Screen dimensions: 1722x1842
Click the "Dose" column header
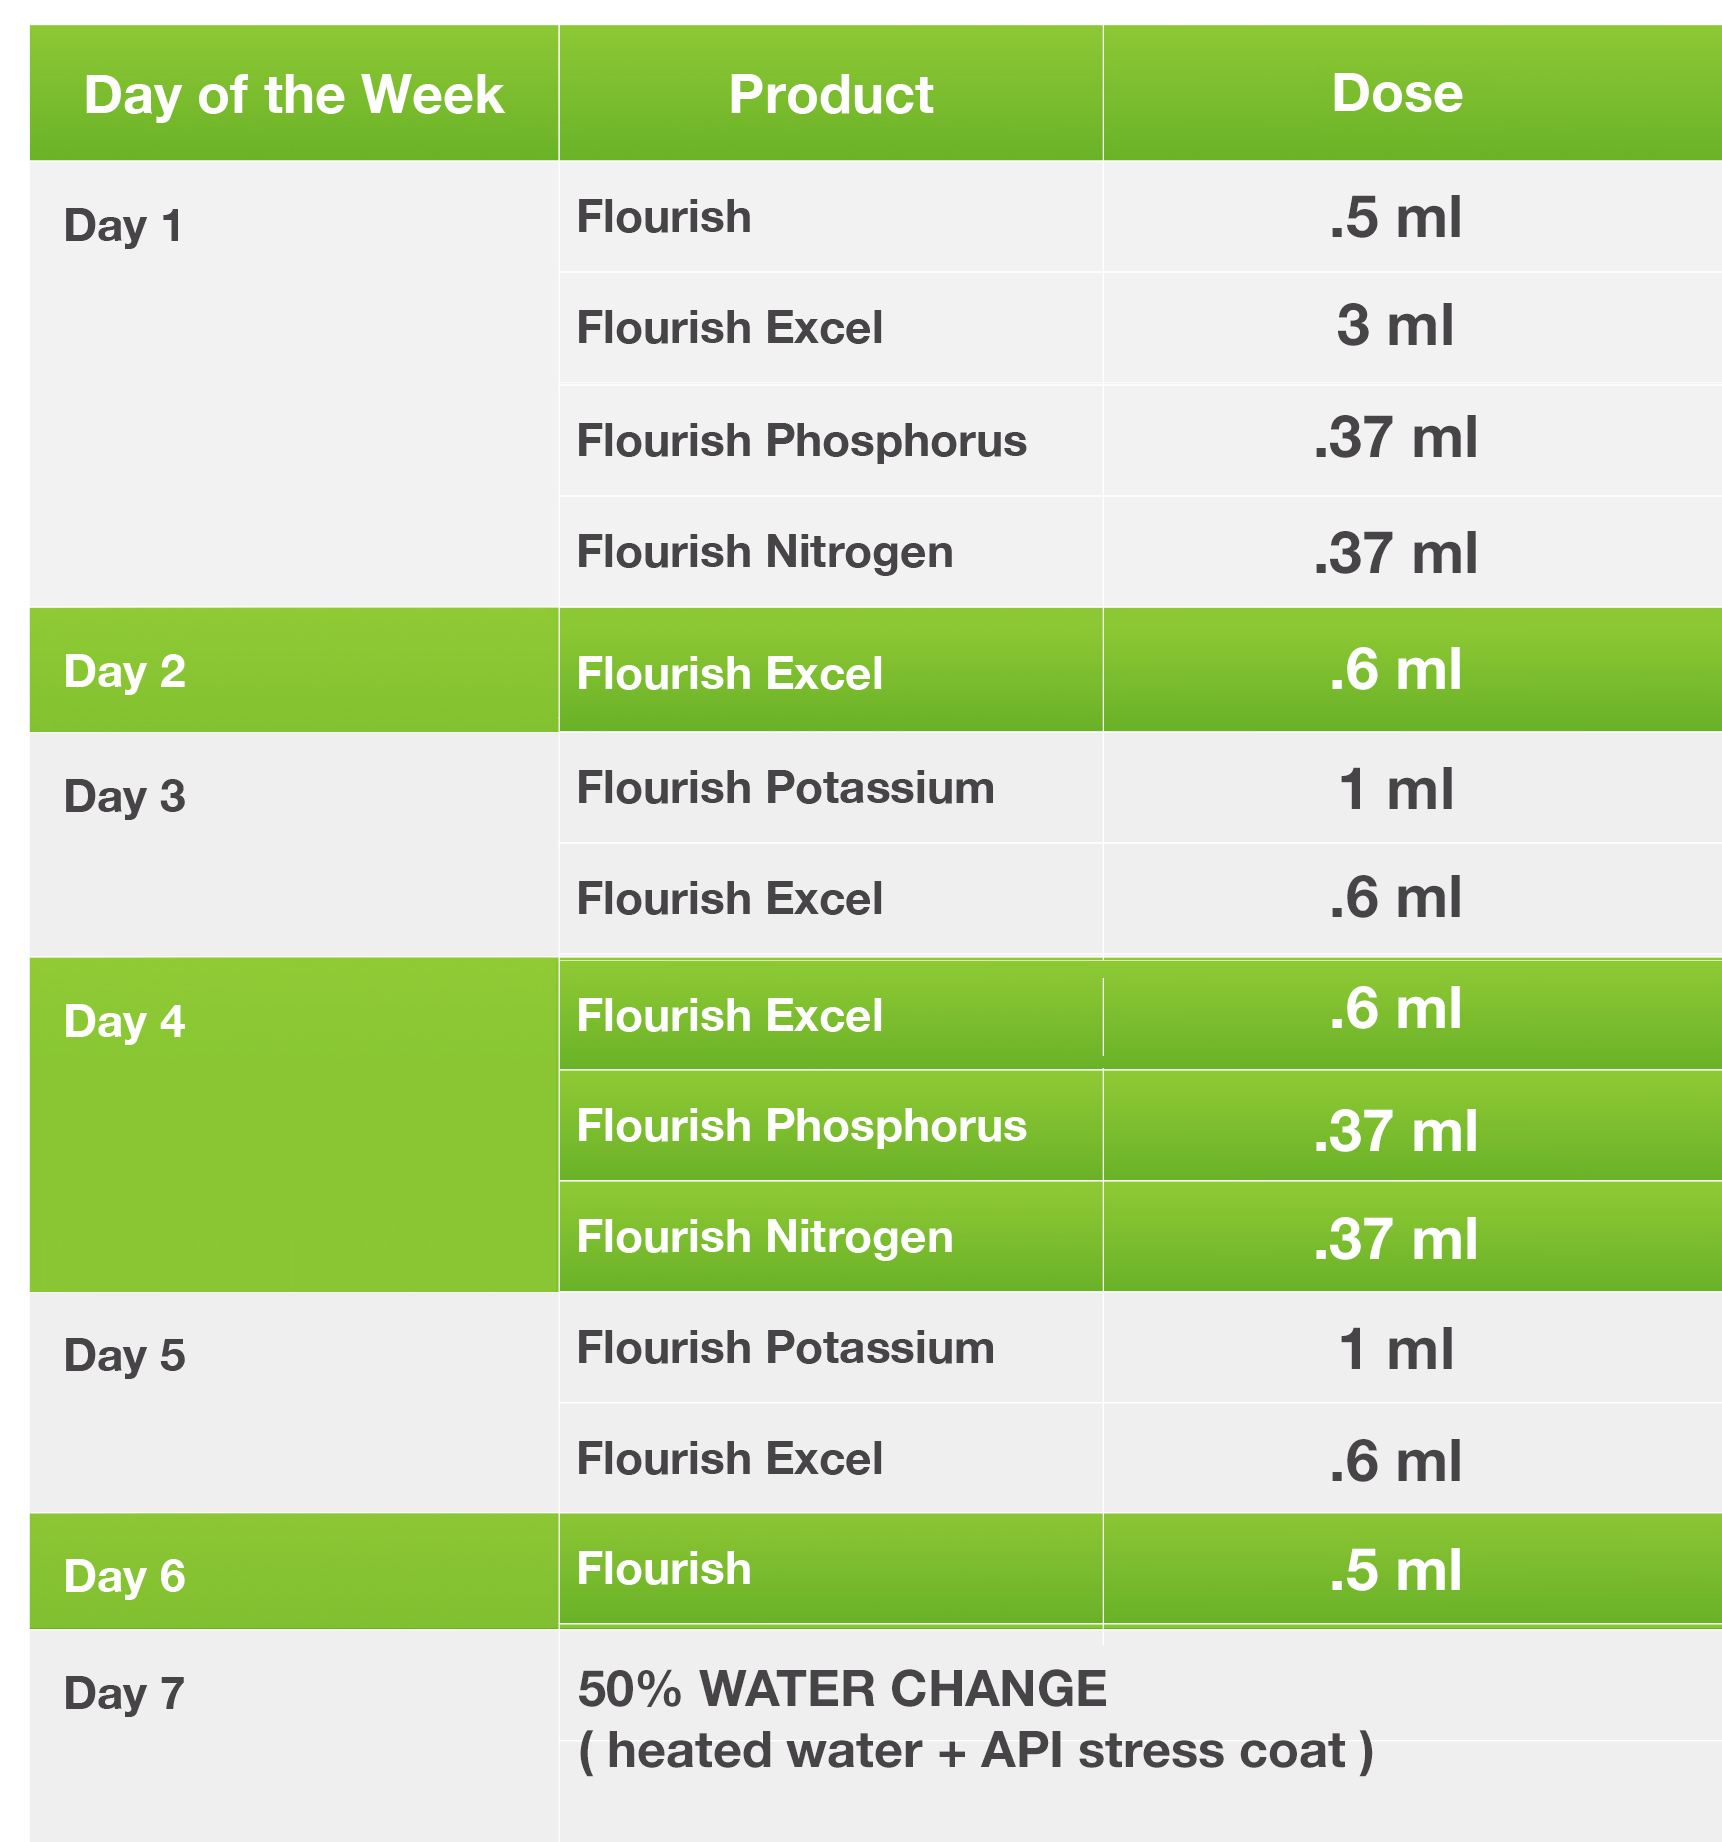point(1397,93)
